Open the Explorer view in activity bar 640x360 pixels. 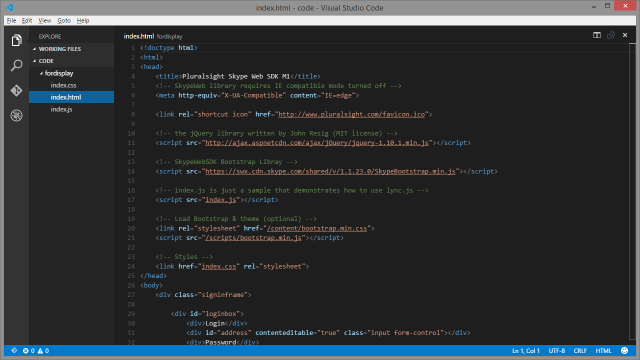(x=16, y=40)
